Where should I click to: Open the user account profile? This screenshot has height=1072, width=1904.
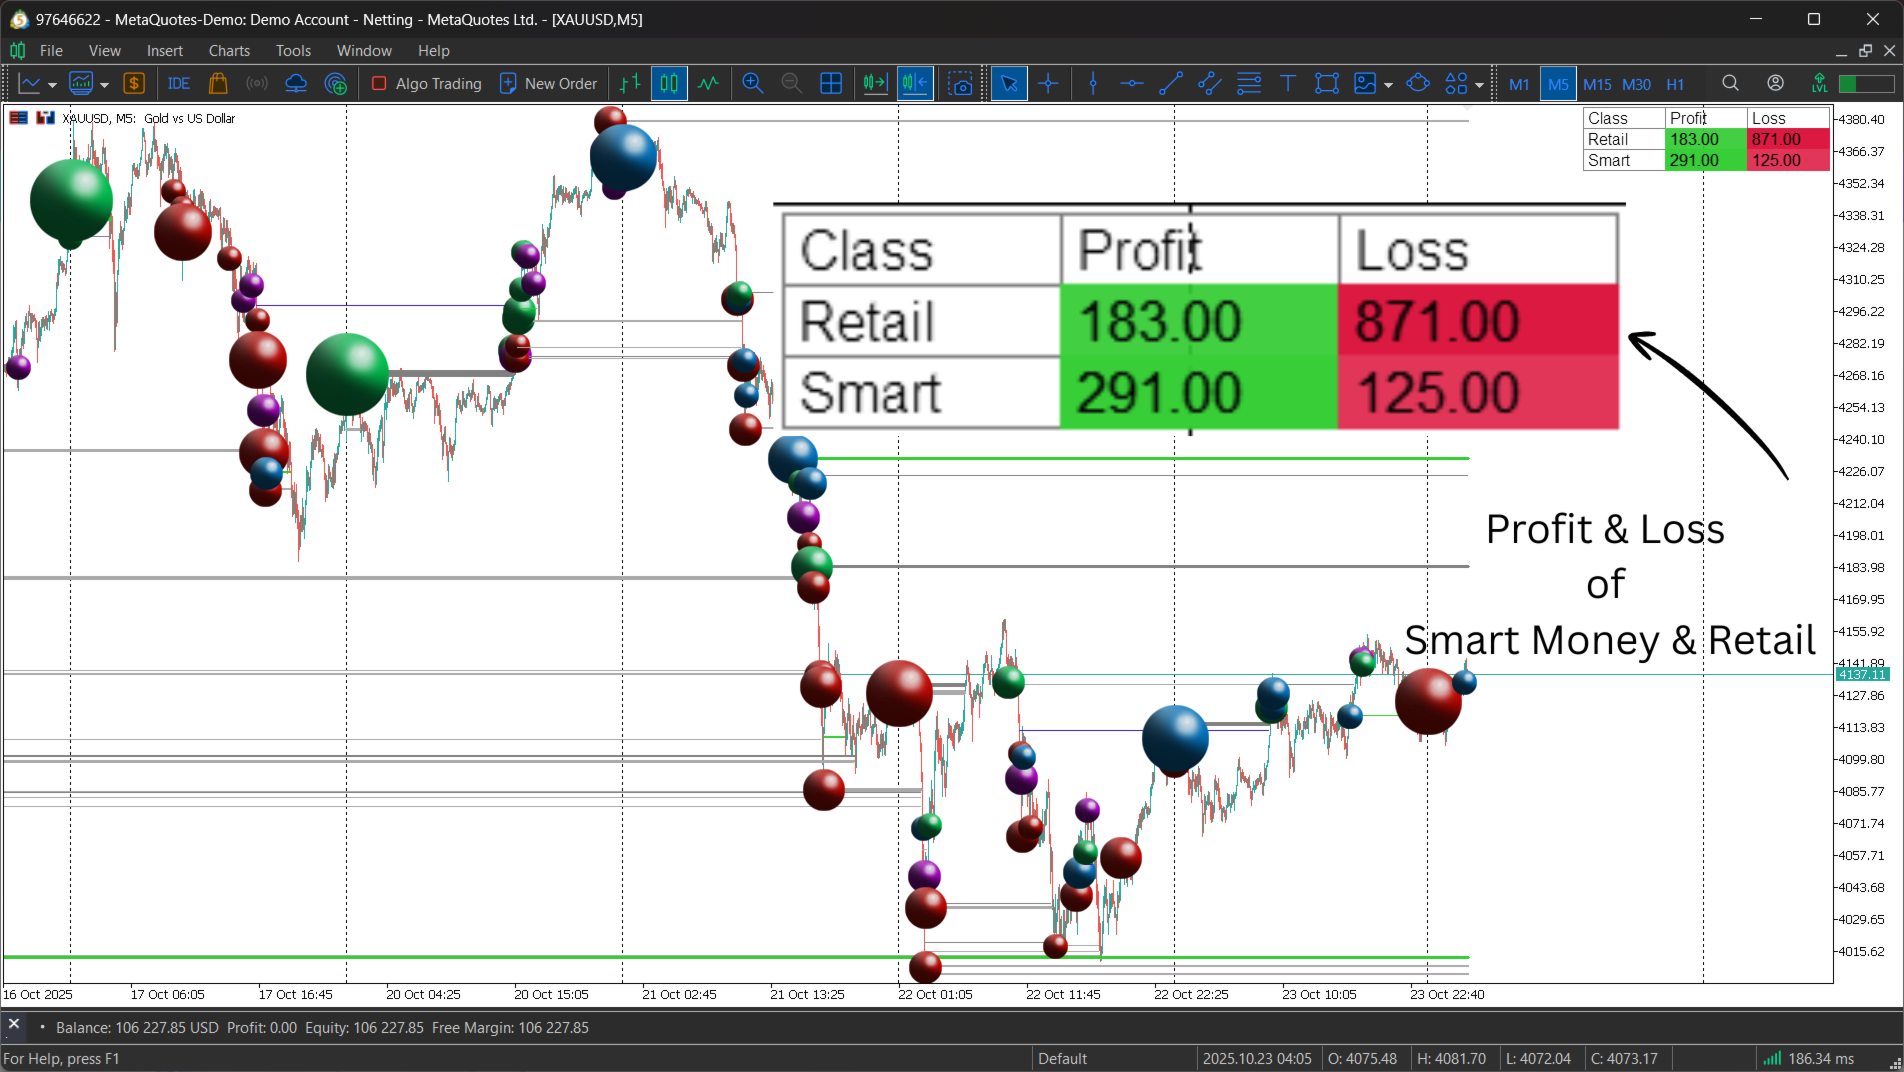pyautogui.click(x=1775, y=84)
